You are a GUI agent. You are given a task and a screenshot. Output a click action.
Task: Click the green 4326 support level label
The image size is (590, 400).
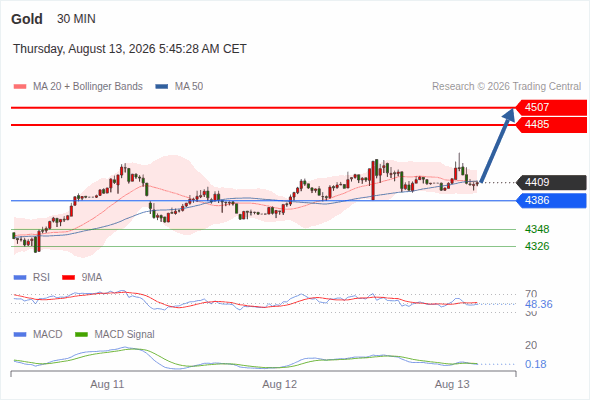click(537, 246)
